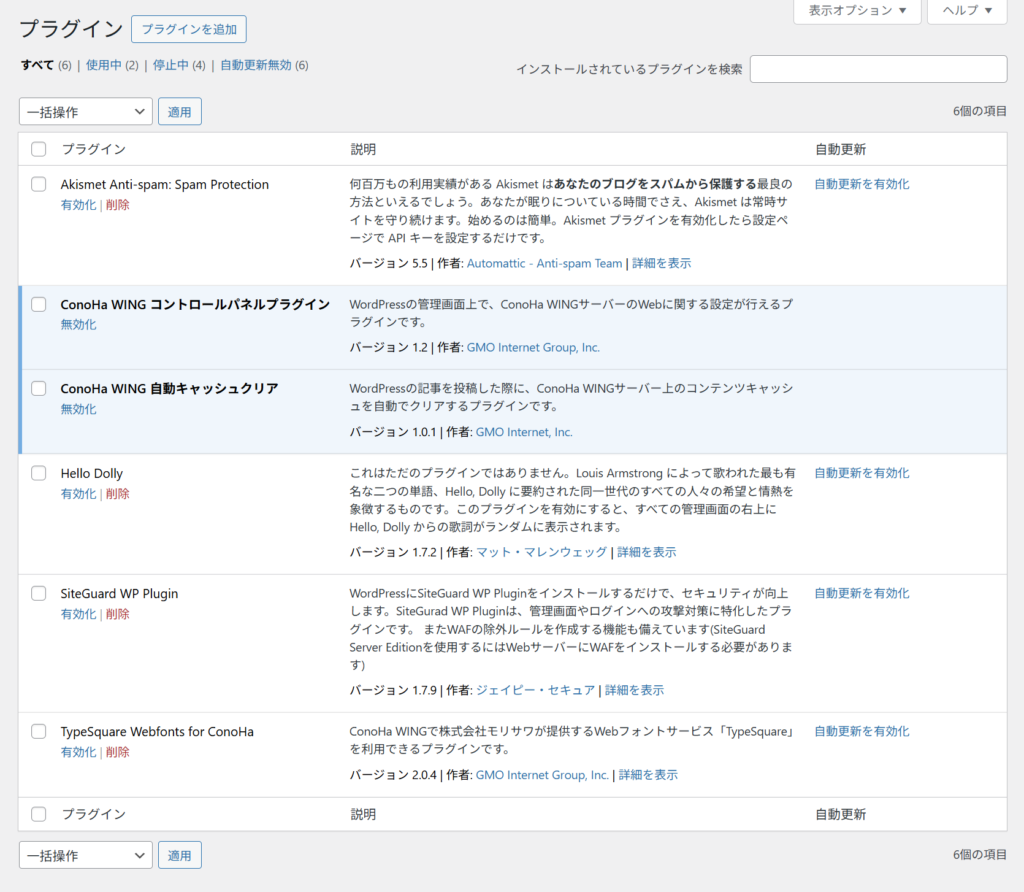Click the TypeSquare Webfonts for ConoHa title
This screenshot has width=1024, height=892.
coord(157,732)
